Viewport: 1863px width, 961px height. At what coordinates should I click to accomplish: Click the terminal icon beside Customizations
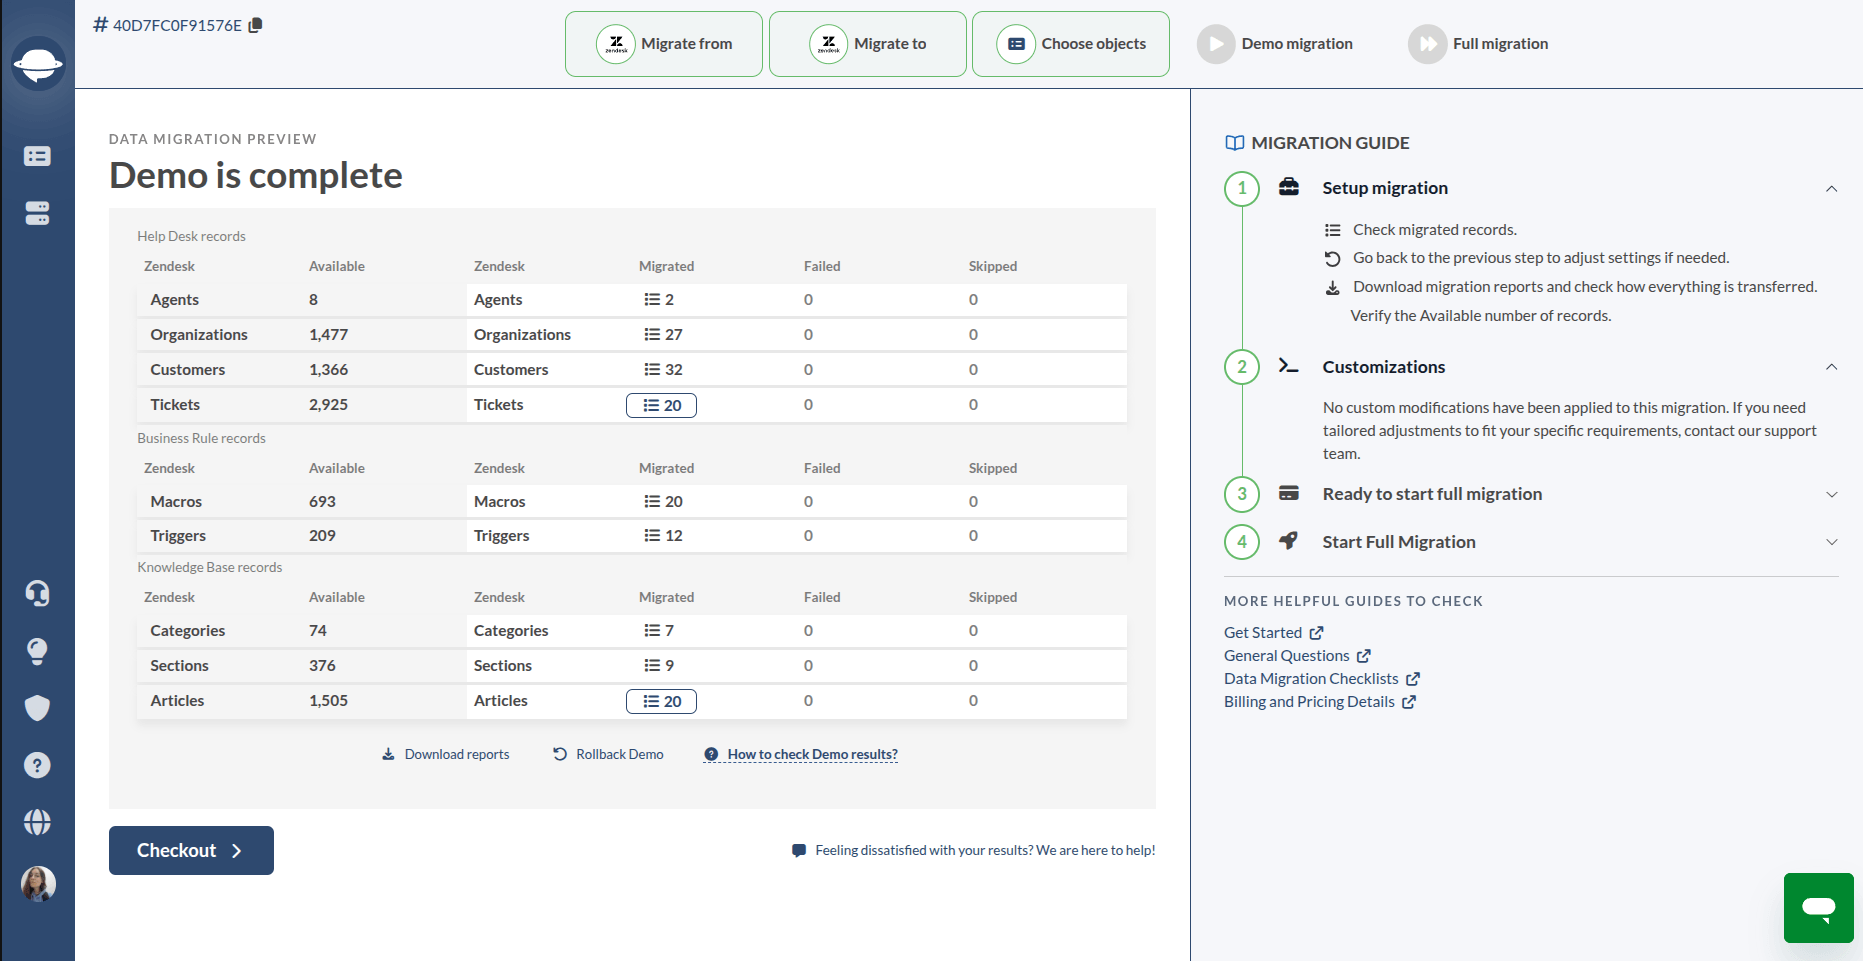1289,366
